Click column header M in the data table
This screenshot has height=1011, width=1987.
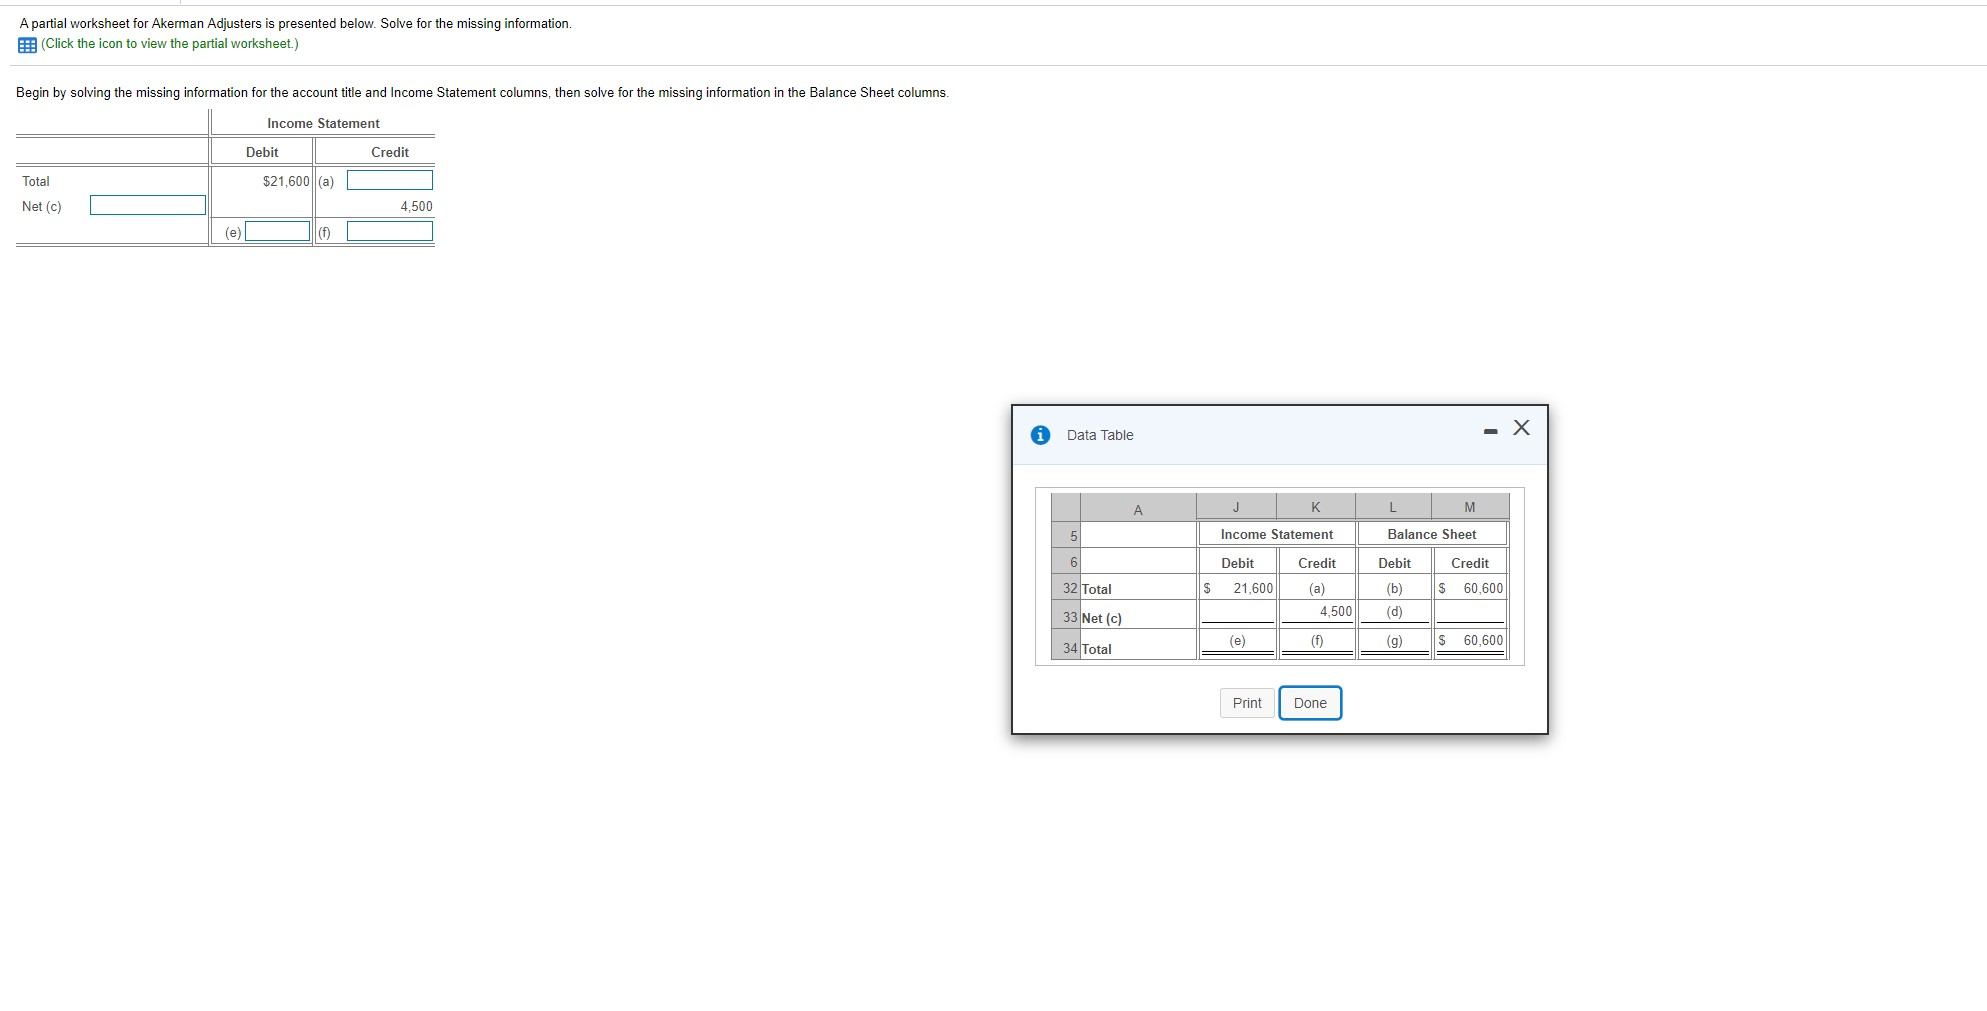[x=1470, y=507]
